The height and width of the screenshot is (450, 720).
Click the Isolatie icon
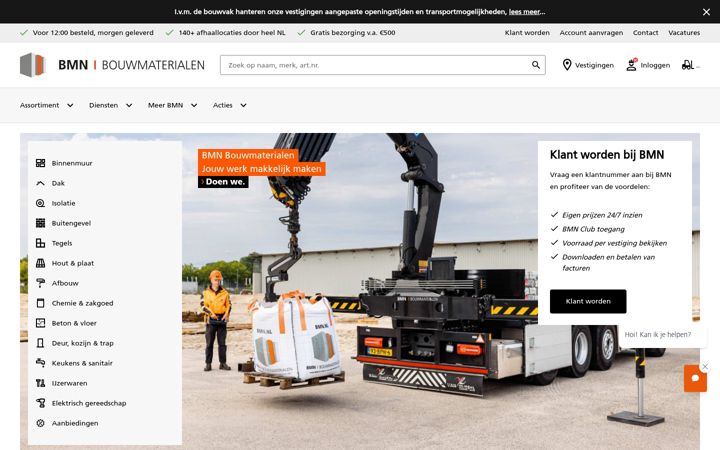(x=40, y=203)
